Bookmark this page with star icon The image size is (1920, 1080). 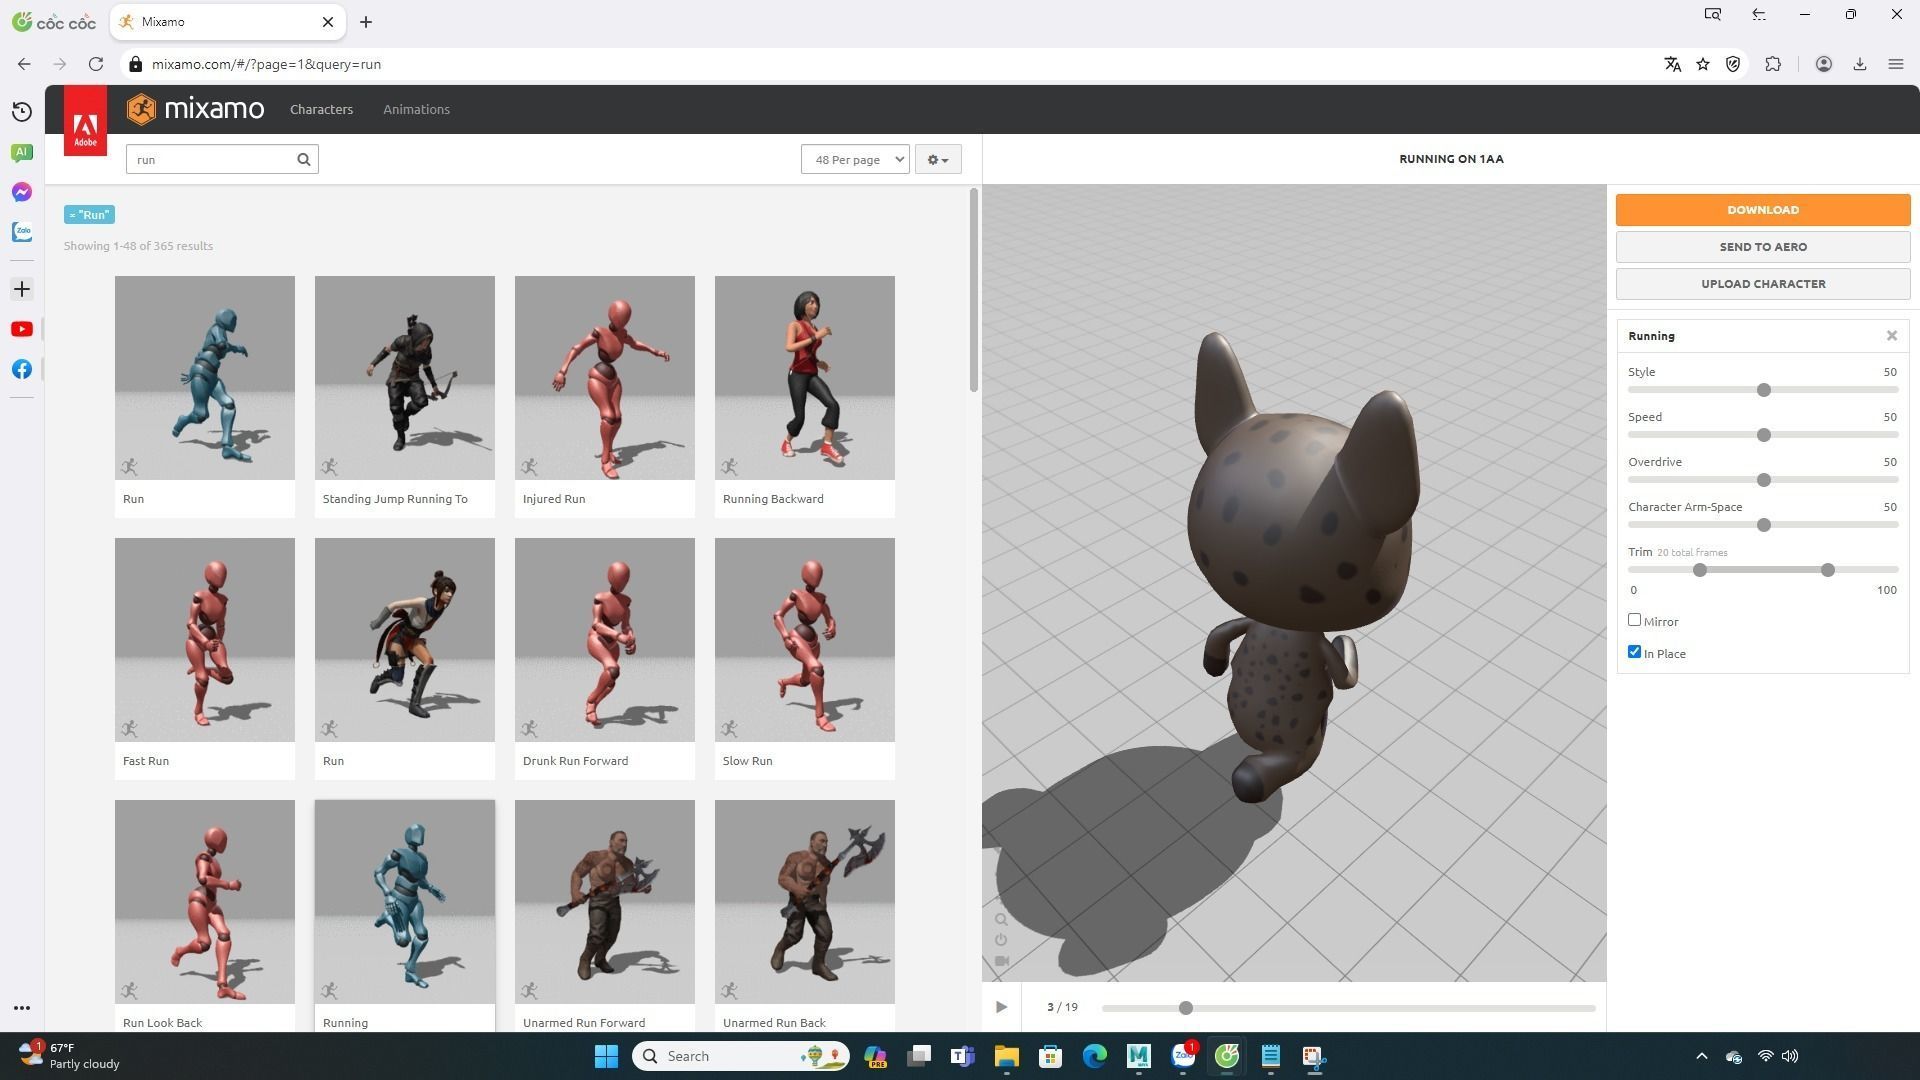tap(1703, 64)
